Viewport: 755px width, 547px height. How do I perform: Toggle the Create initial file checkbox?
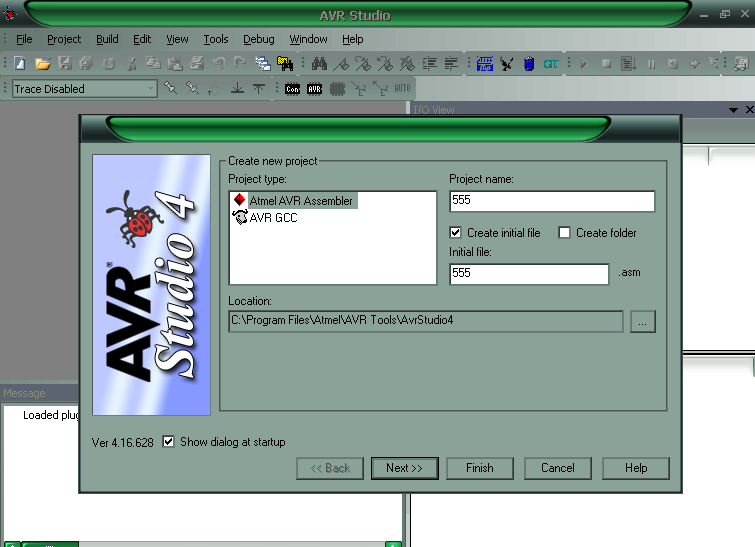point(455,233)
